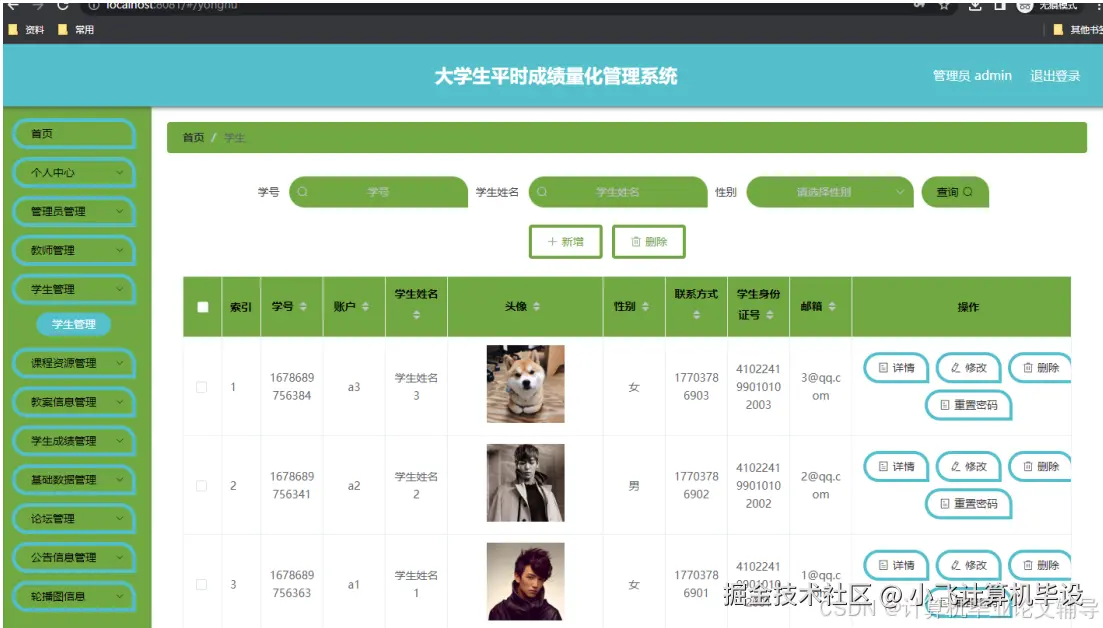The image size is (1103, 628).
Task: Open 详情 for student a1
Action: pyautogui.click(x=896, y=565)
